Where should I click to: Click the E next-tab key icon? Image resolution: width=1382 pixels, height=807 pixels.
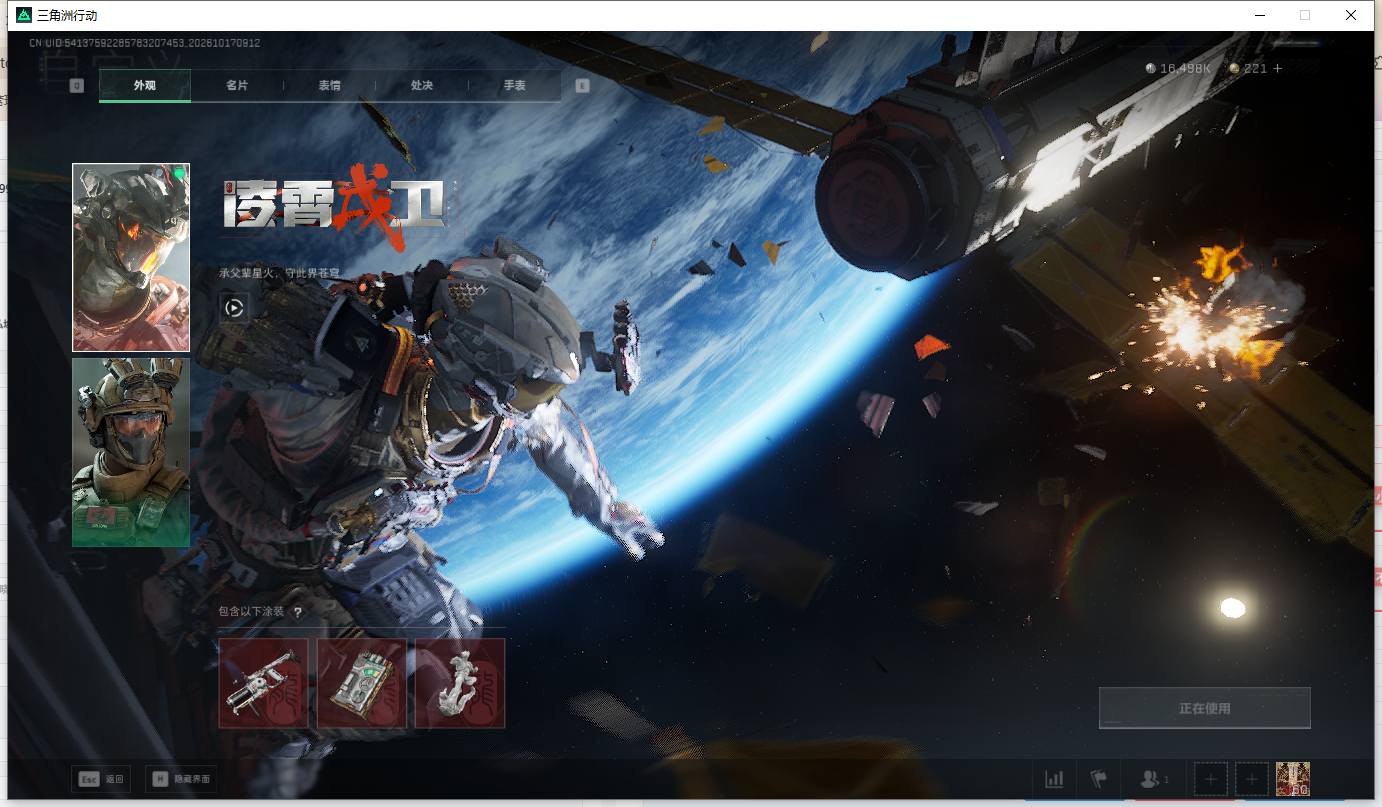tap(582, 86)
